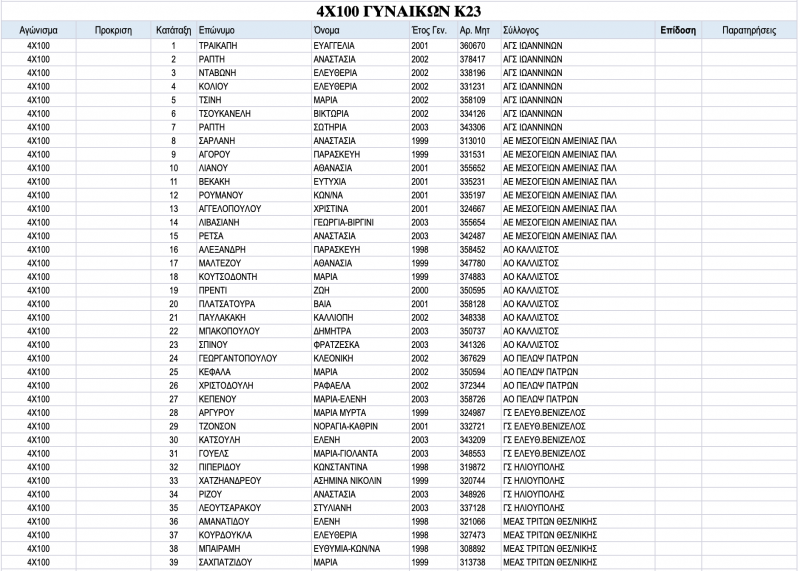Select the Επώνυμο column header
This screenshot has width=800, height=571.
254,30
